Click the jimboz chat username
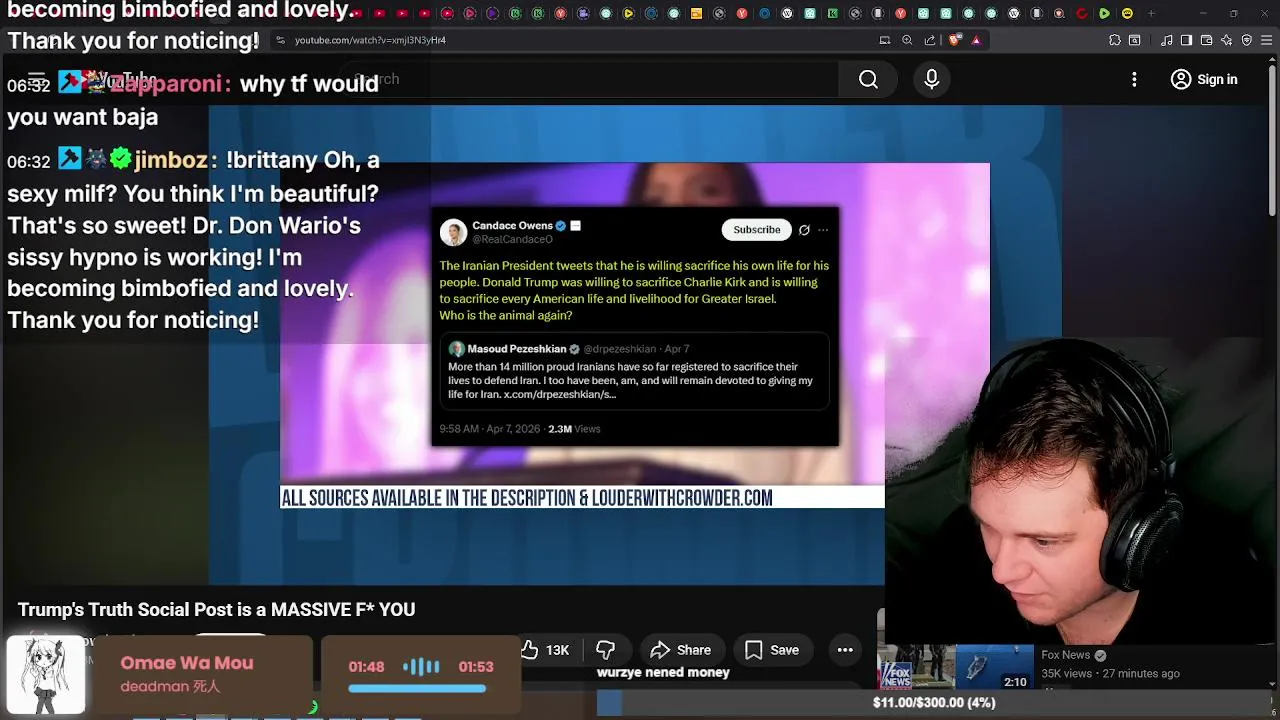Screen dimensions: 1280x720 (170, 160)
